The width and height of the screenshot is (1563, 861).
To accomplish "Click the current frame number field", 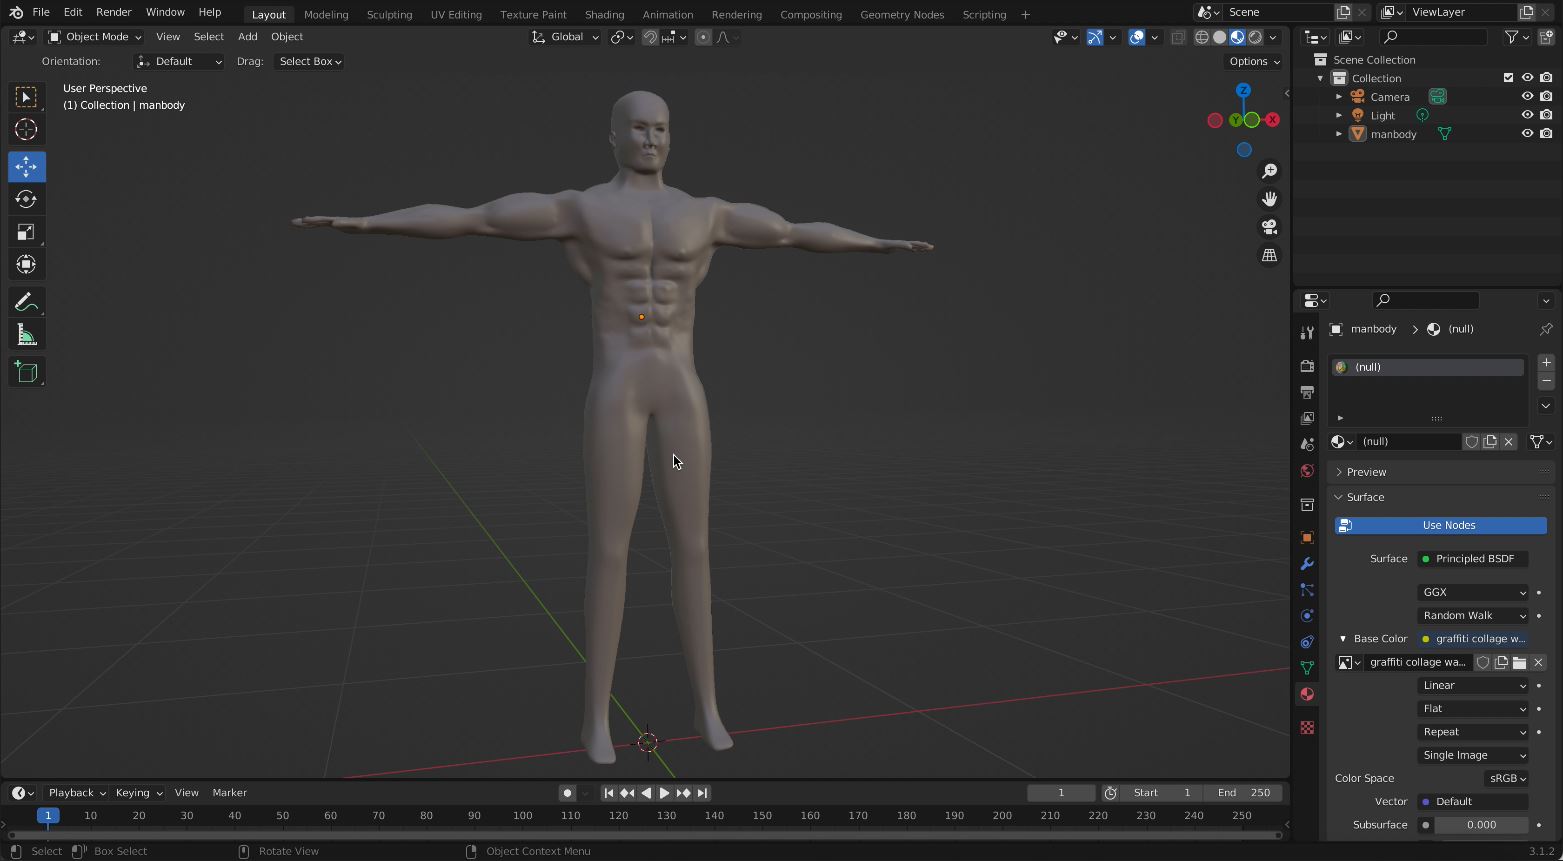I will [1061, 793].
